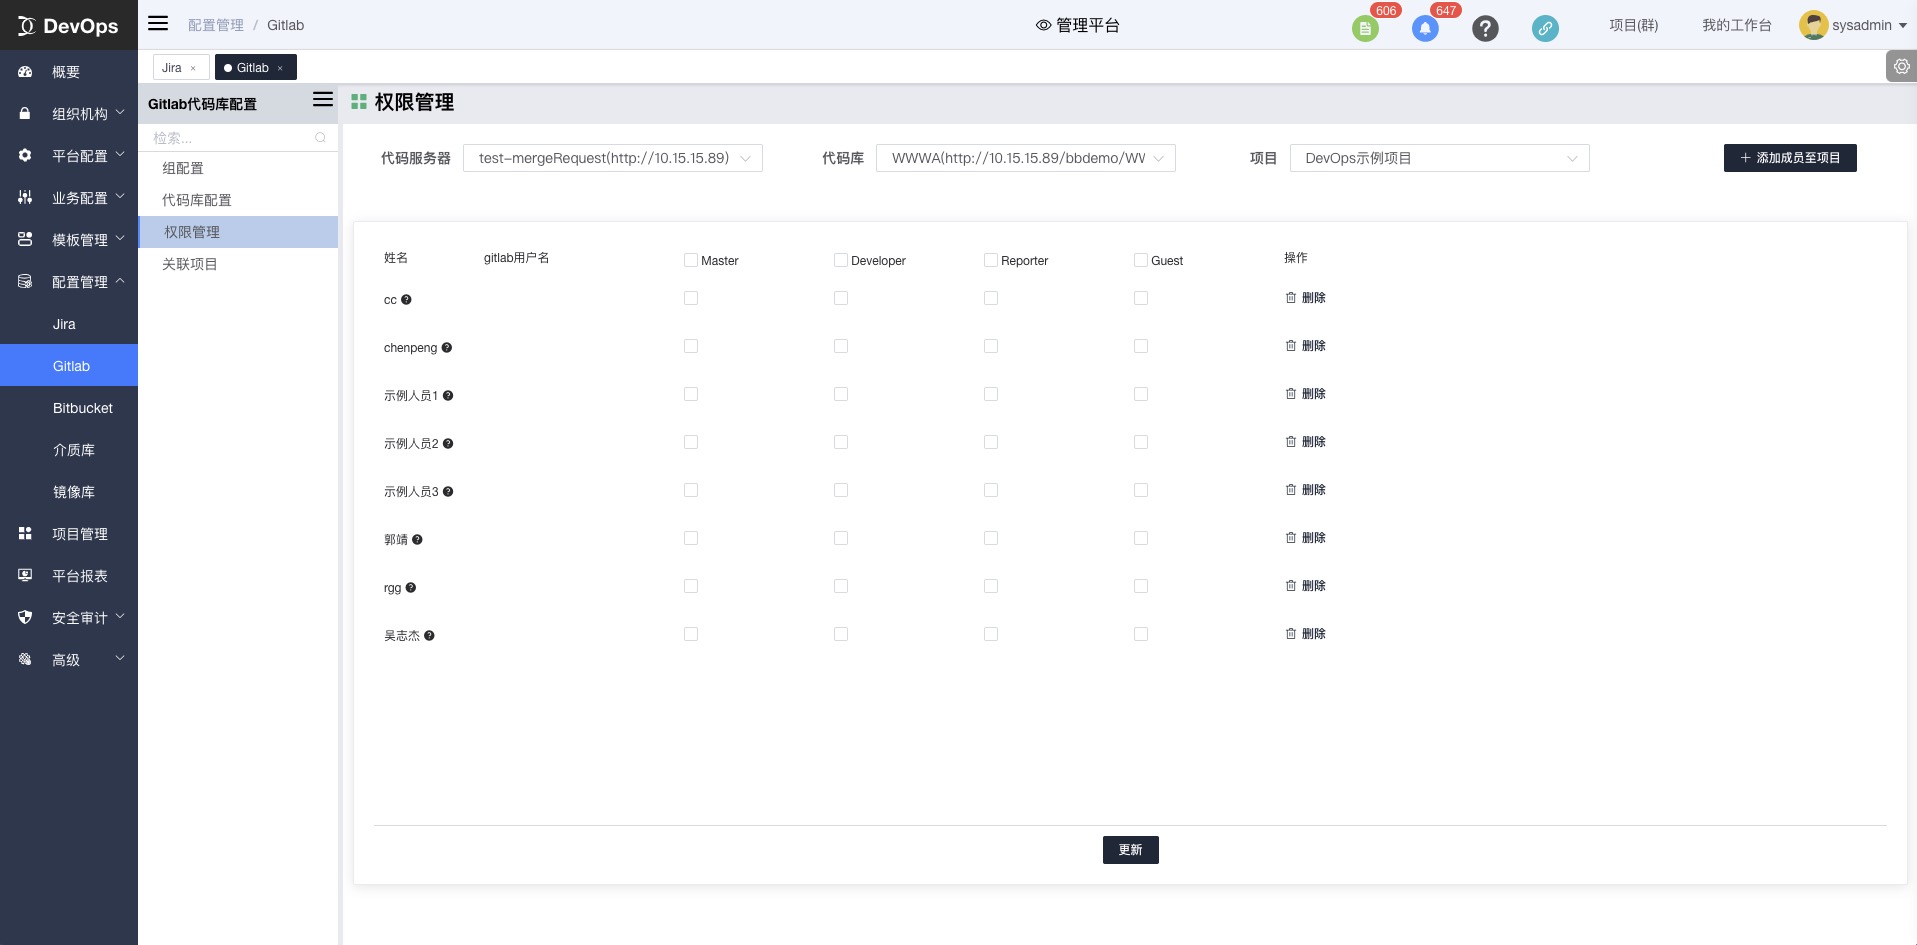Viewport: 1917px width, 945px height.
Task: Click the 检索 search input field
Action: click(x=238, y=138)
